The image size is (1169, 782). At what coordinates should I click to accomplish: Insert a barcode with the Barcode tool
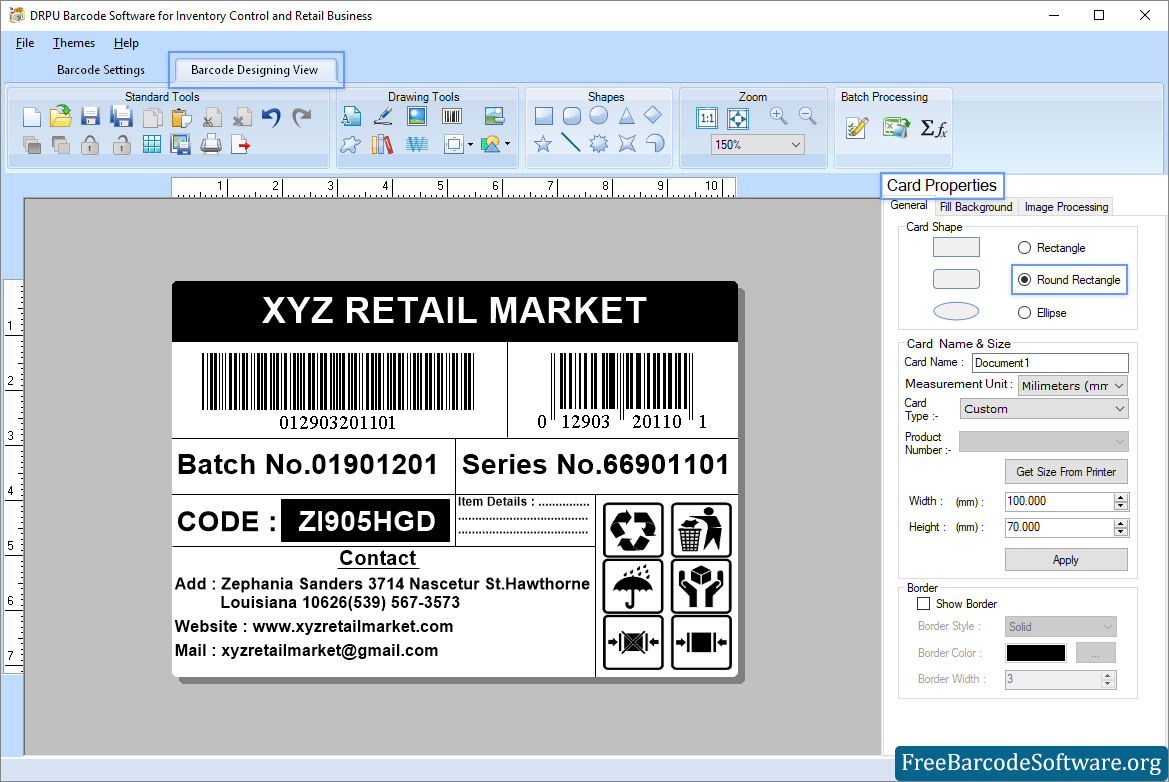pyautogui.click(x=452, y=116)
